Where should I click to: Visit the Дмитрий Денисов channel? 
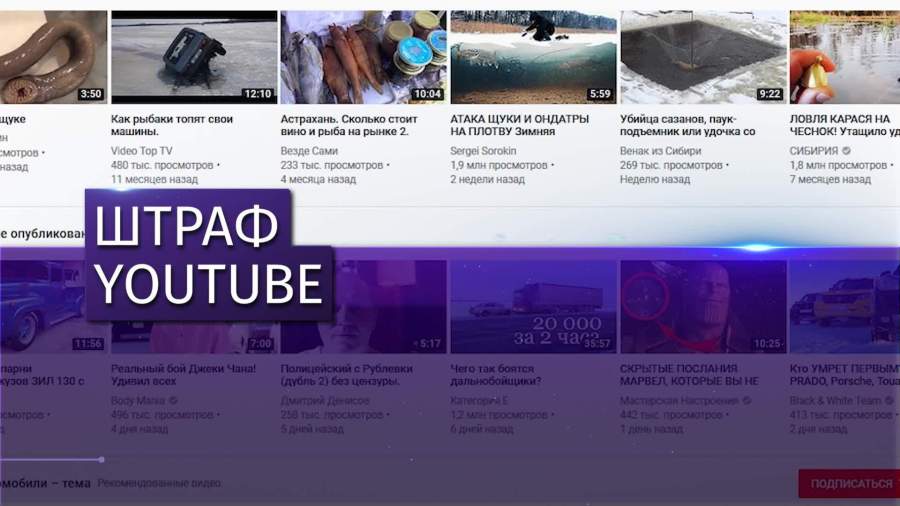(325, 400)
